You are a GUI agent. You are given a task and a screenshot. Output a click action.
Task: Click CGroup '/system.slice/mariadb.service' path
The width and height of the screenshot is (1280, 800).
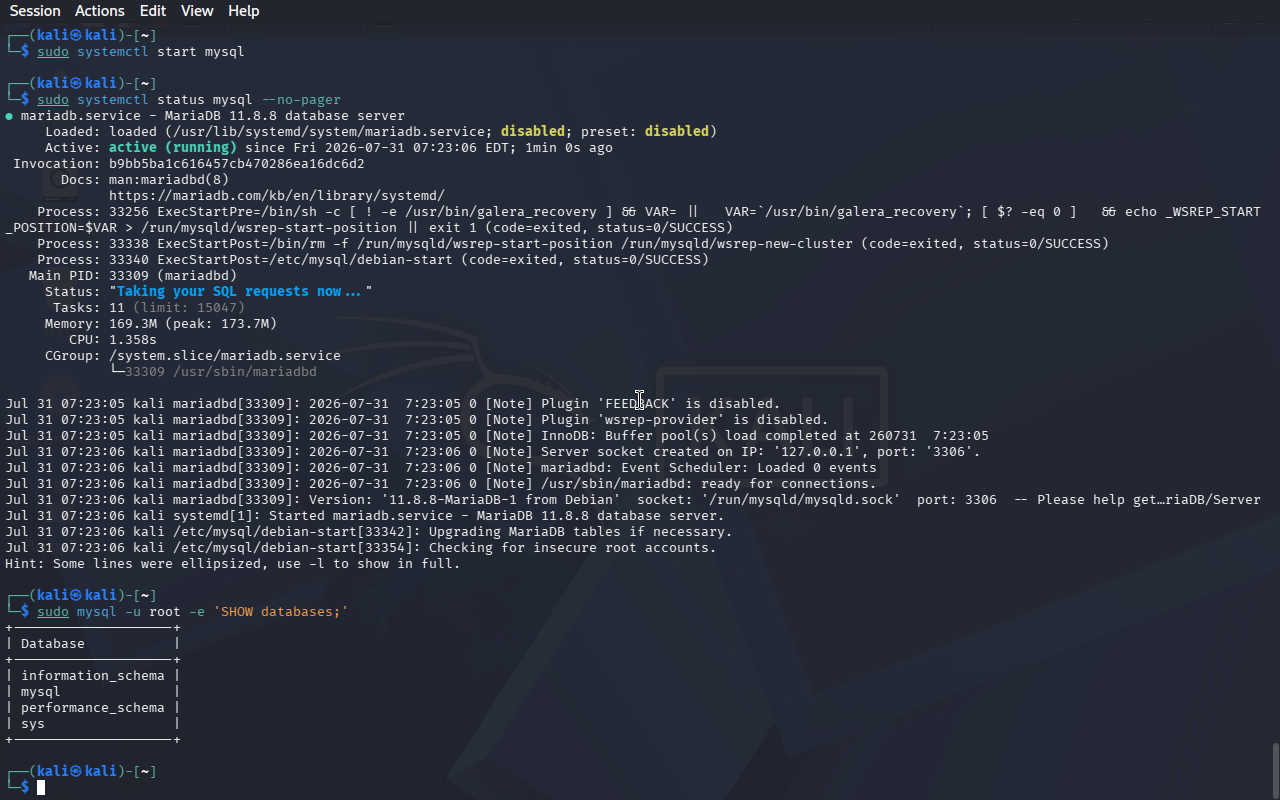coord(225,356)
